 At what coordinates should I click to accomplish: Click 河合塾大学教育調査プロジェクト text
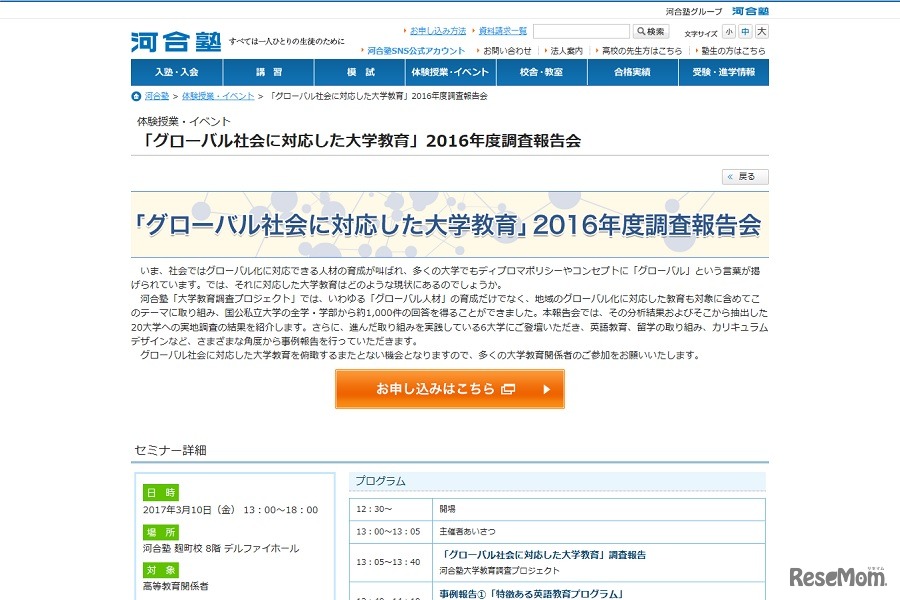point(499,571)
